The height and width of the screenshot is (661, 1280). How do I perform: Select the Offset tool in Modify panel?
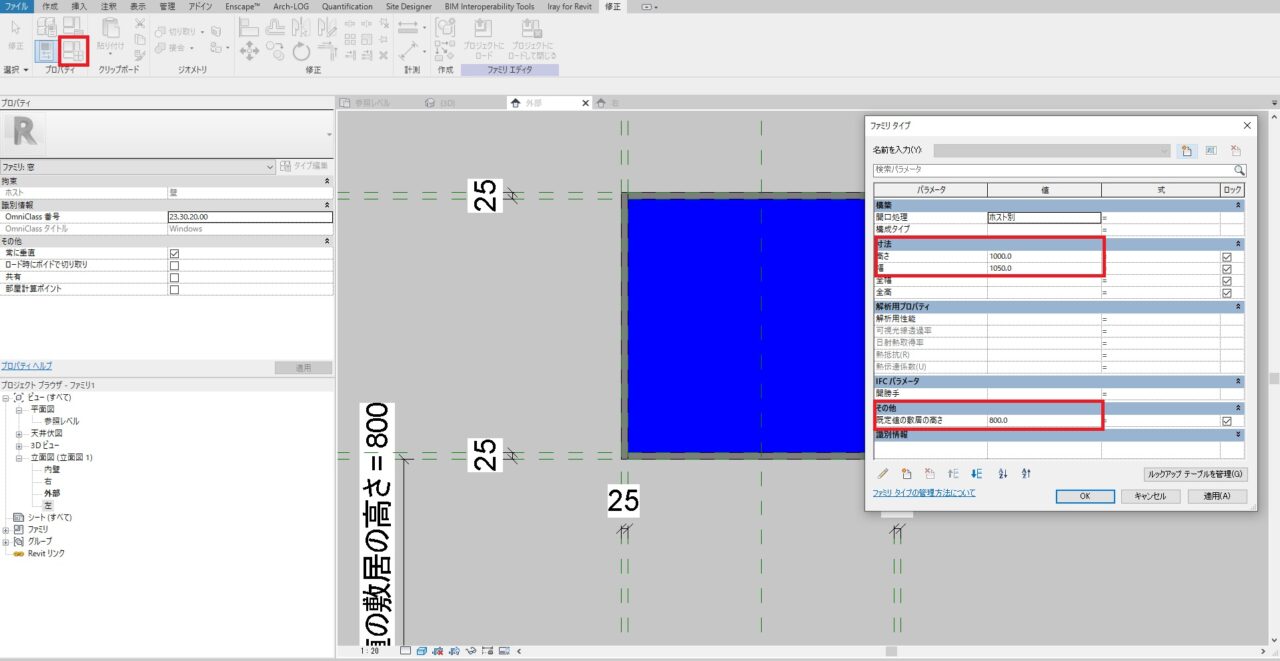click(x=275, y=27)
